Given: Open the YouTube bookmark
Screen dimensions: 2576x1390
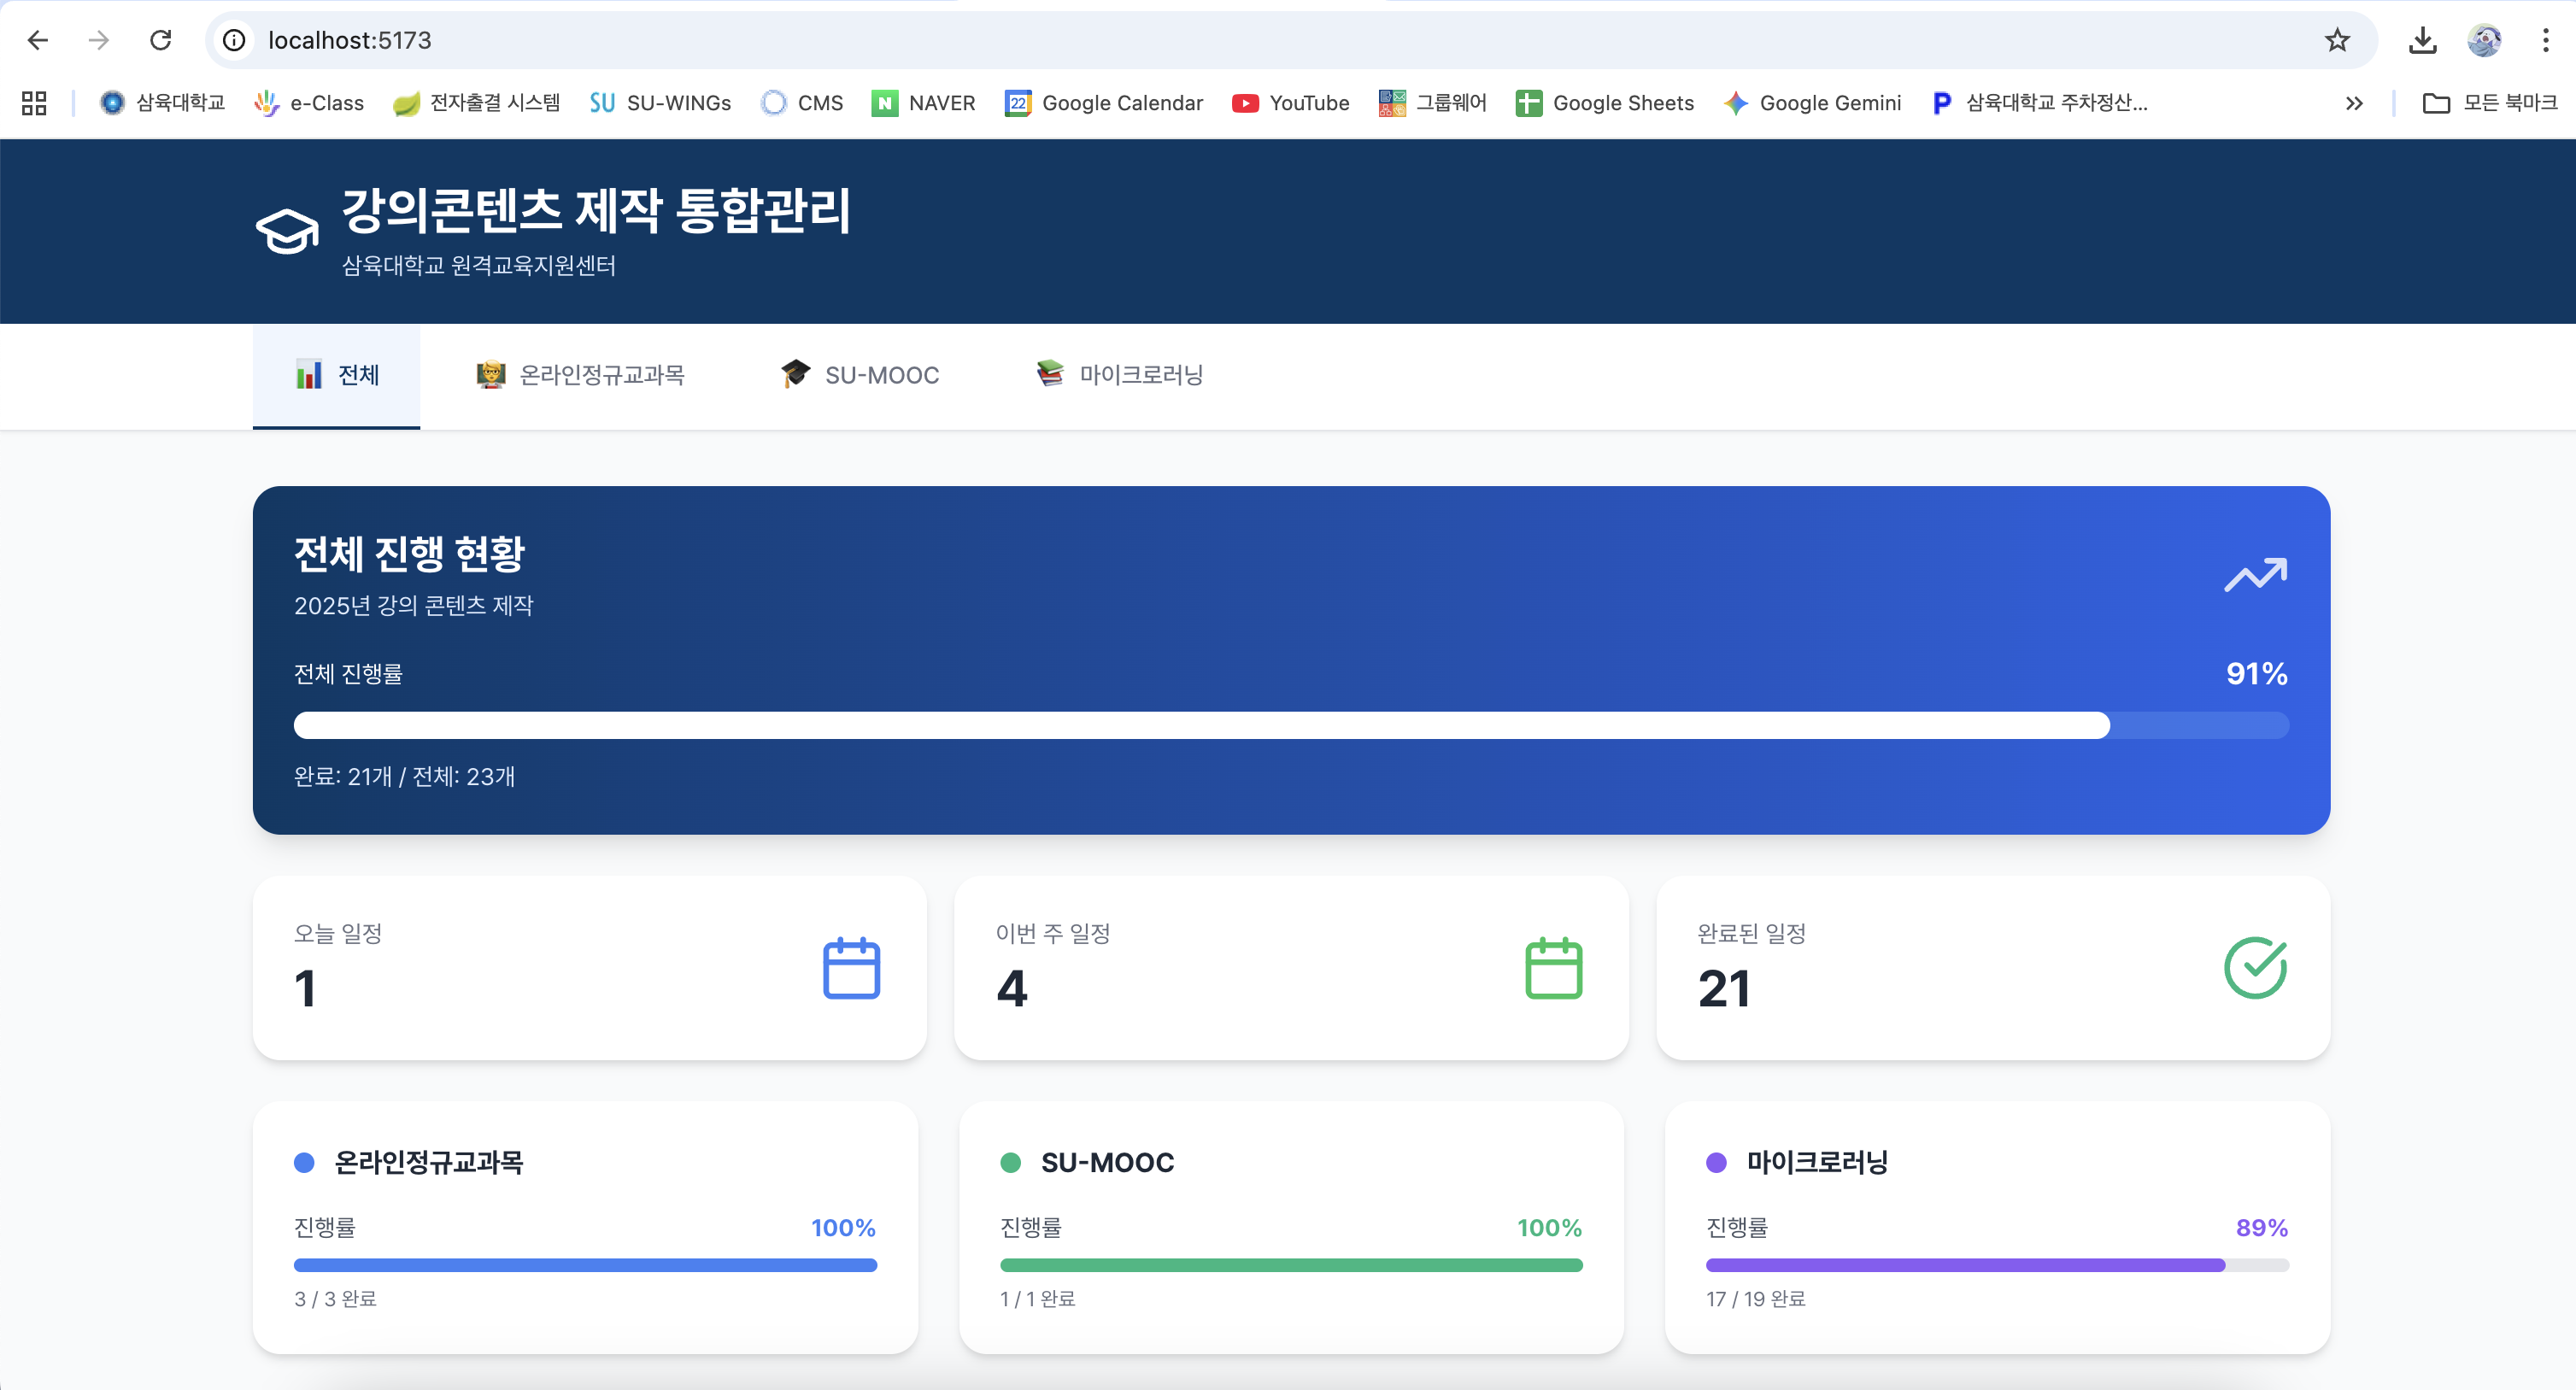Looking at the screenshot, I should point(1290,103).
